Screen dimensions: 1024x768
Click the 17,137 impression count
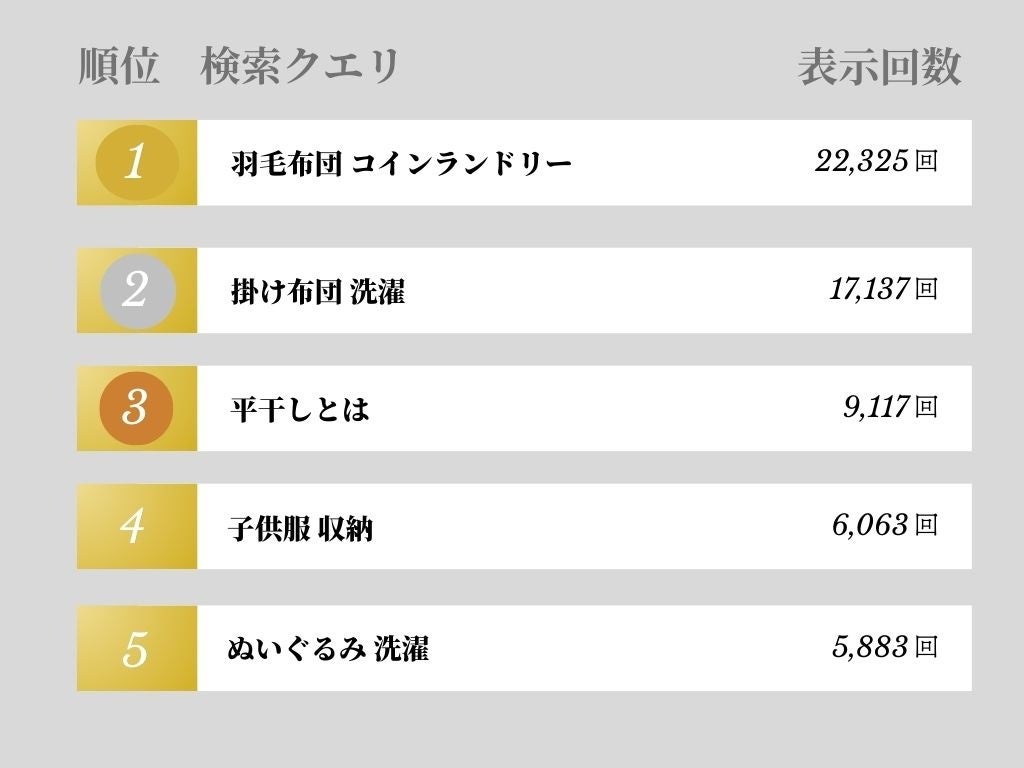(868, 289)
